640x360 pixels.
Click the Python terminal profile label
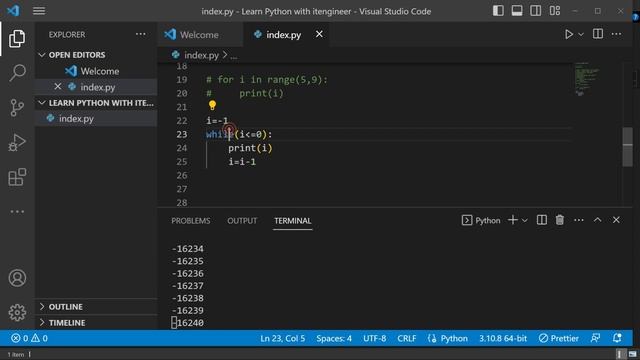click(x=481, y=220)
